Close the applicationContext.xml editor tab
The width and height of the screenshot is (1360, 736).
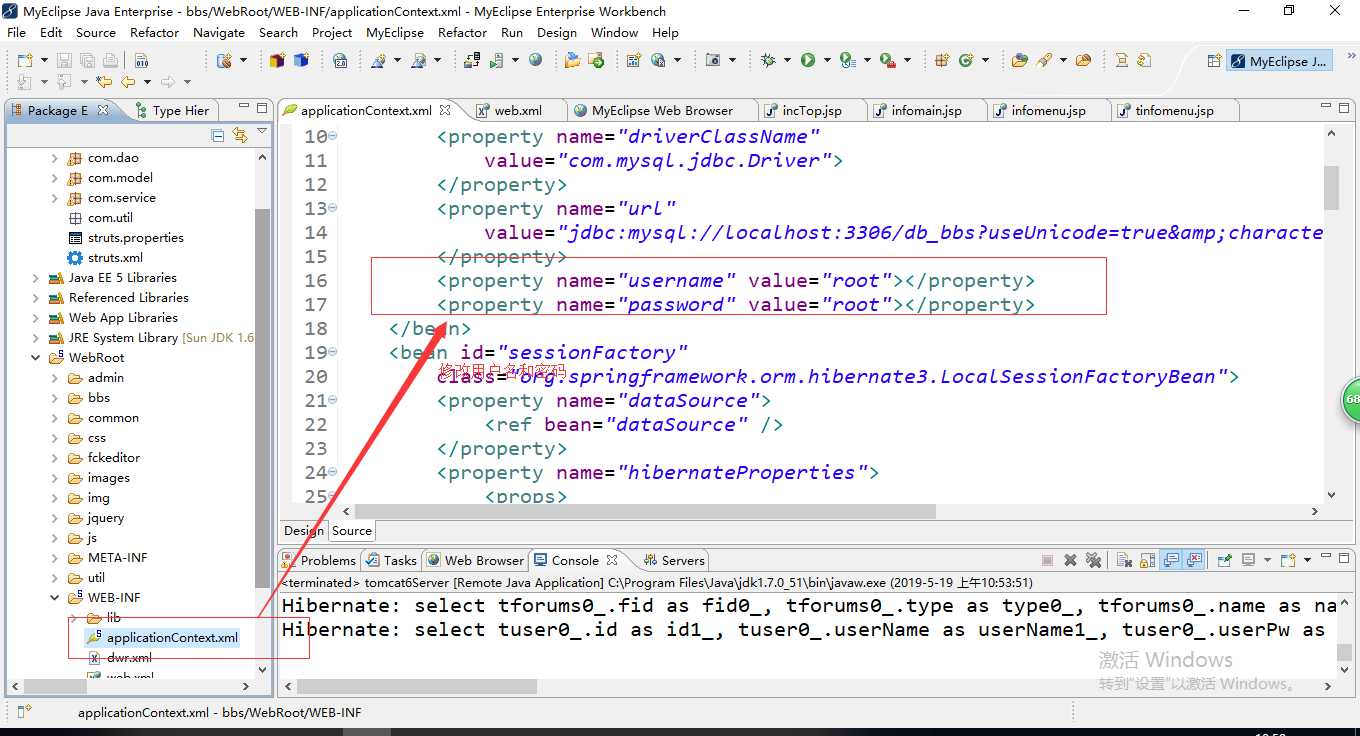[446, 110]
